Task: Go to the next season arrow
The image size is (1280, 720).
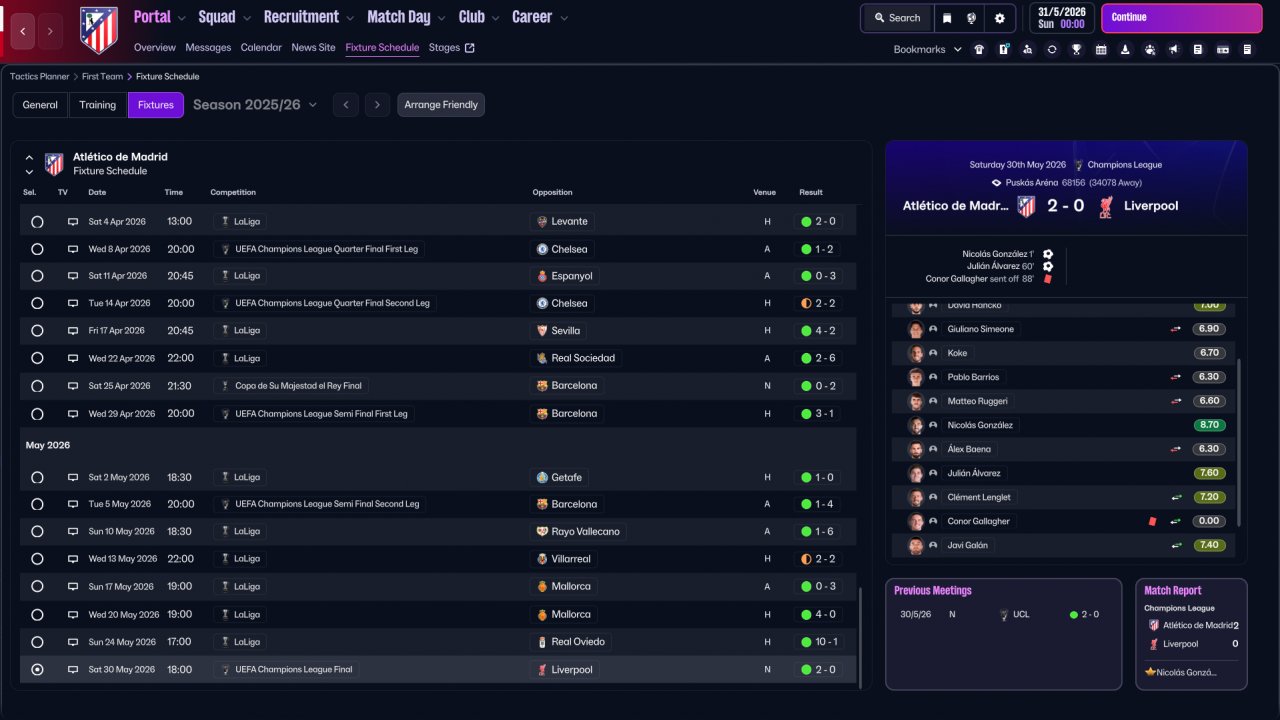Action: [x=377, y=105]
